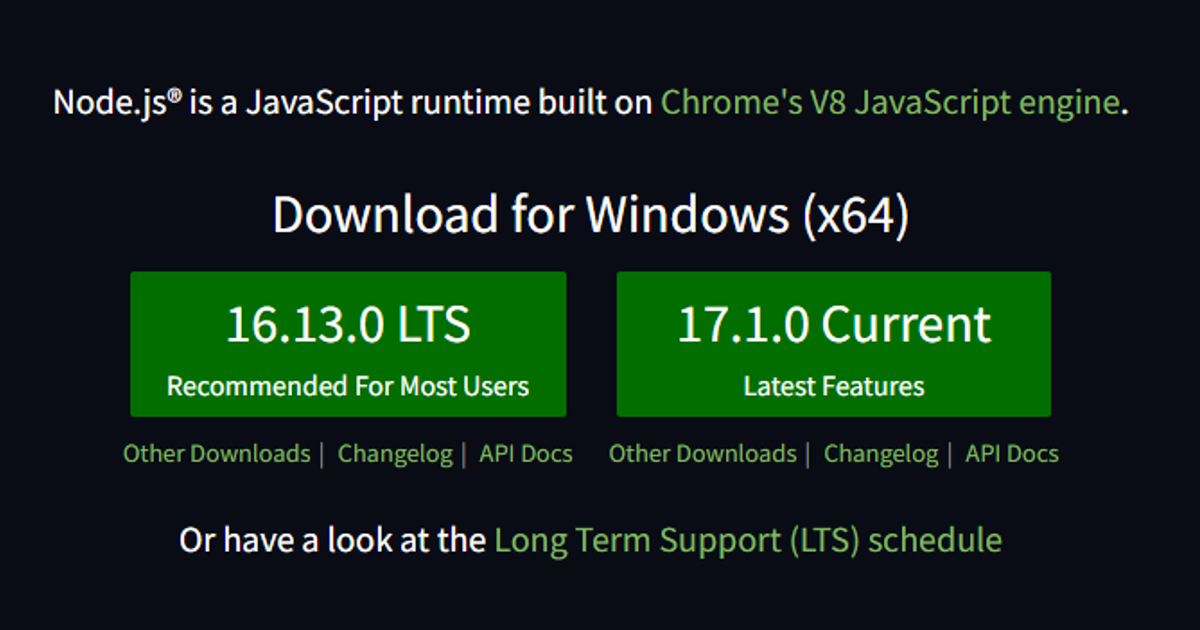The image size is (1200, 630).
Task: Open the Long Term Support (LTS) schedule
Action: pos(748,541)
